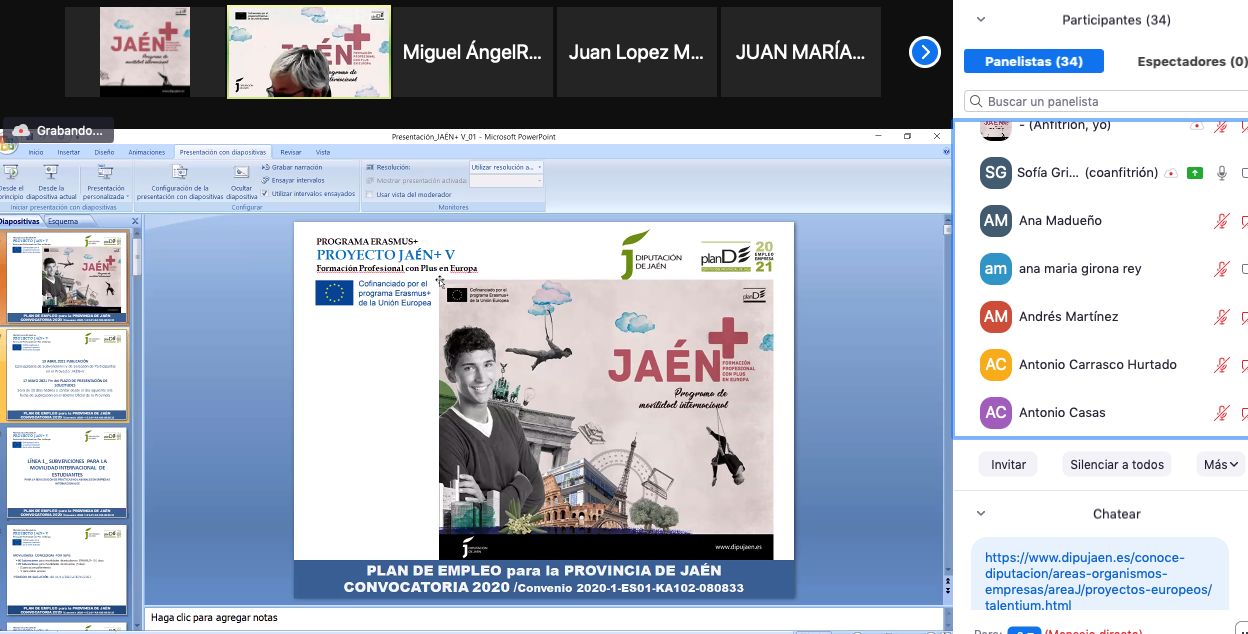Expand the 'Más' dropdown in participants
The image size is (1248, 634).
click(x=1219, y=465)
